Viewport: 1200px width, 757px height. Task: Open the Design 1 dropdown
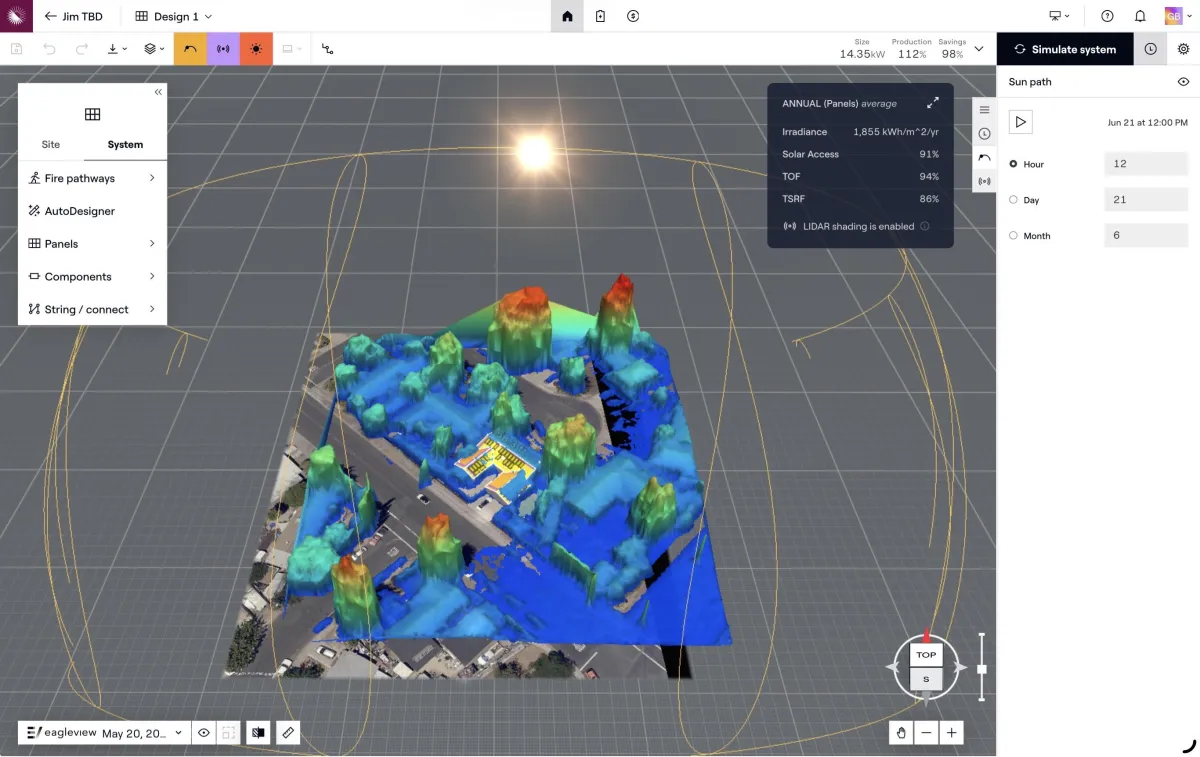[x=174, y=16]
